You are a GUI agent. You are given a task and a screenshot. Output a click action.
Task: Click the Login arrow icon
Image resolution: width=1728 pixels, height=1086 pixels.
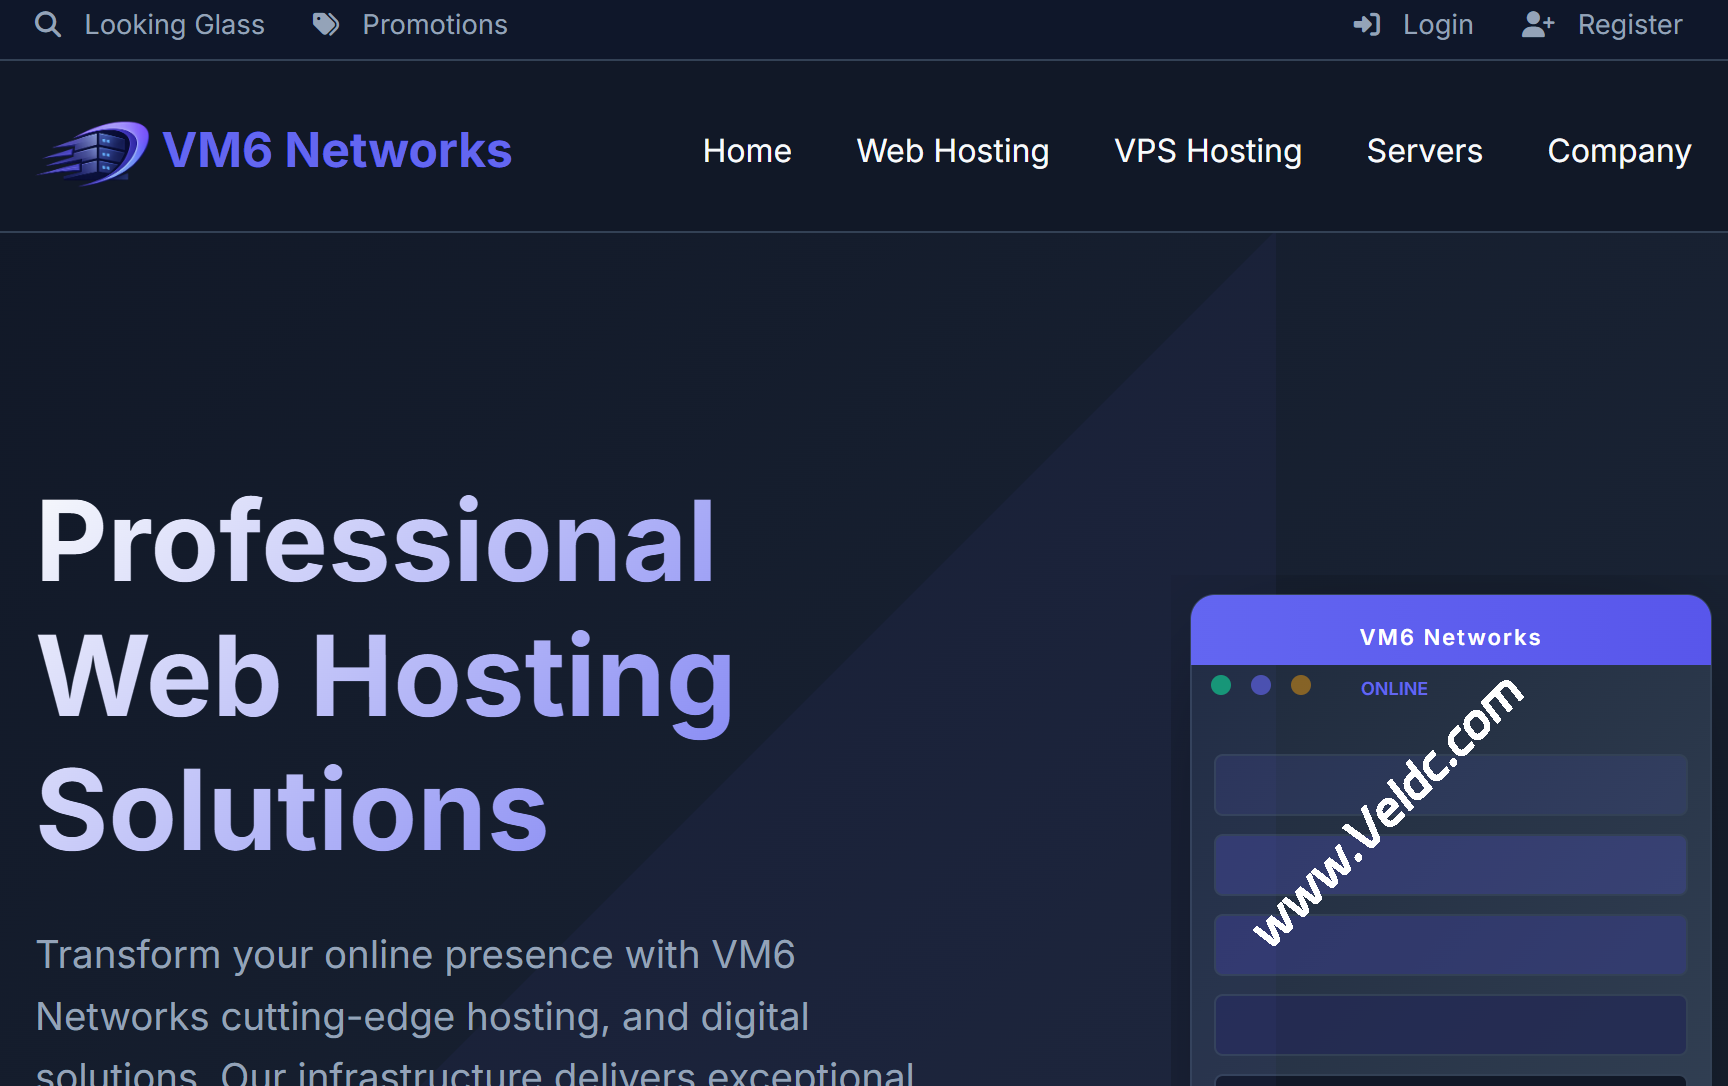pos(1366,24)
